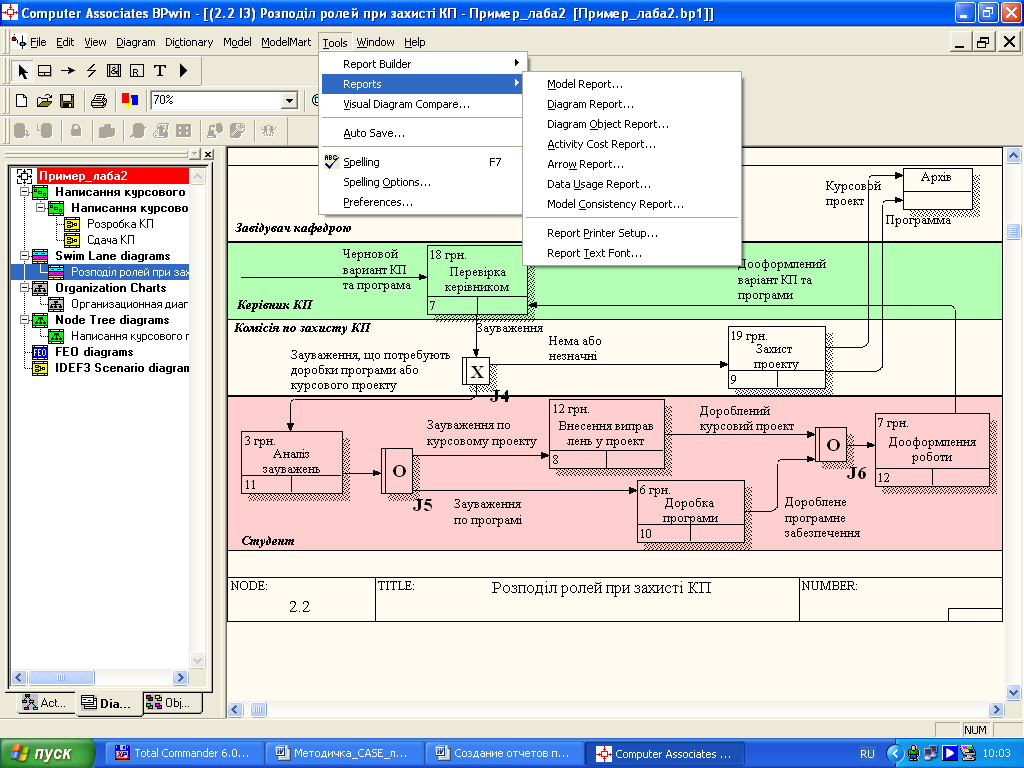This screenshot has width=1024, height=768.
Task: Click the Swim Lane diagrams folder icon
Action: coord(40,256)
